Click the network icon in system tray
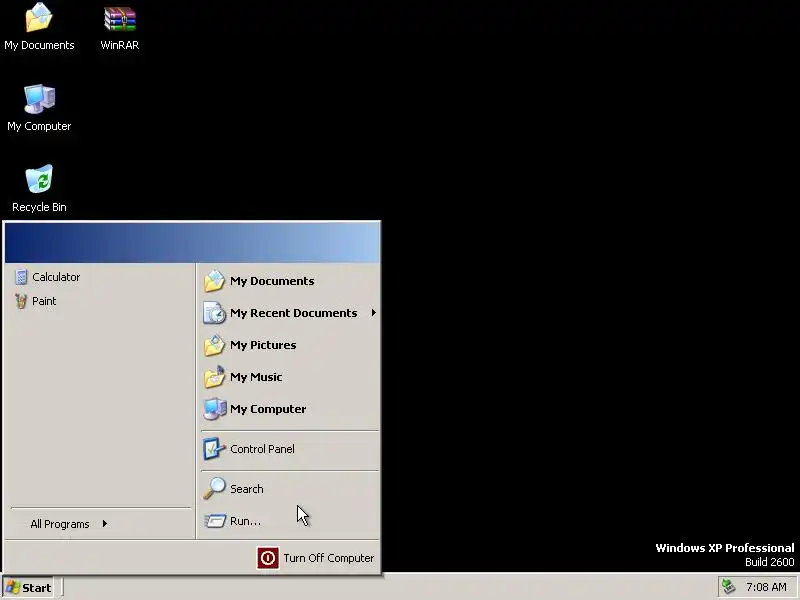This screenshot has height=600, width=800. tap(728, 587)
